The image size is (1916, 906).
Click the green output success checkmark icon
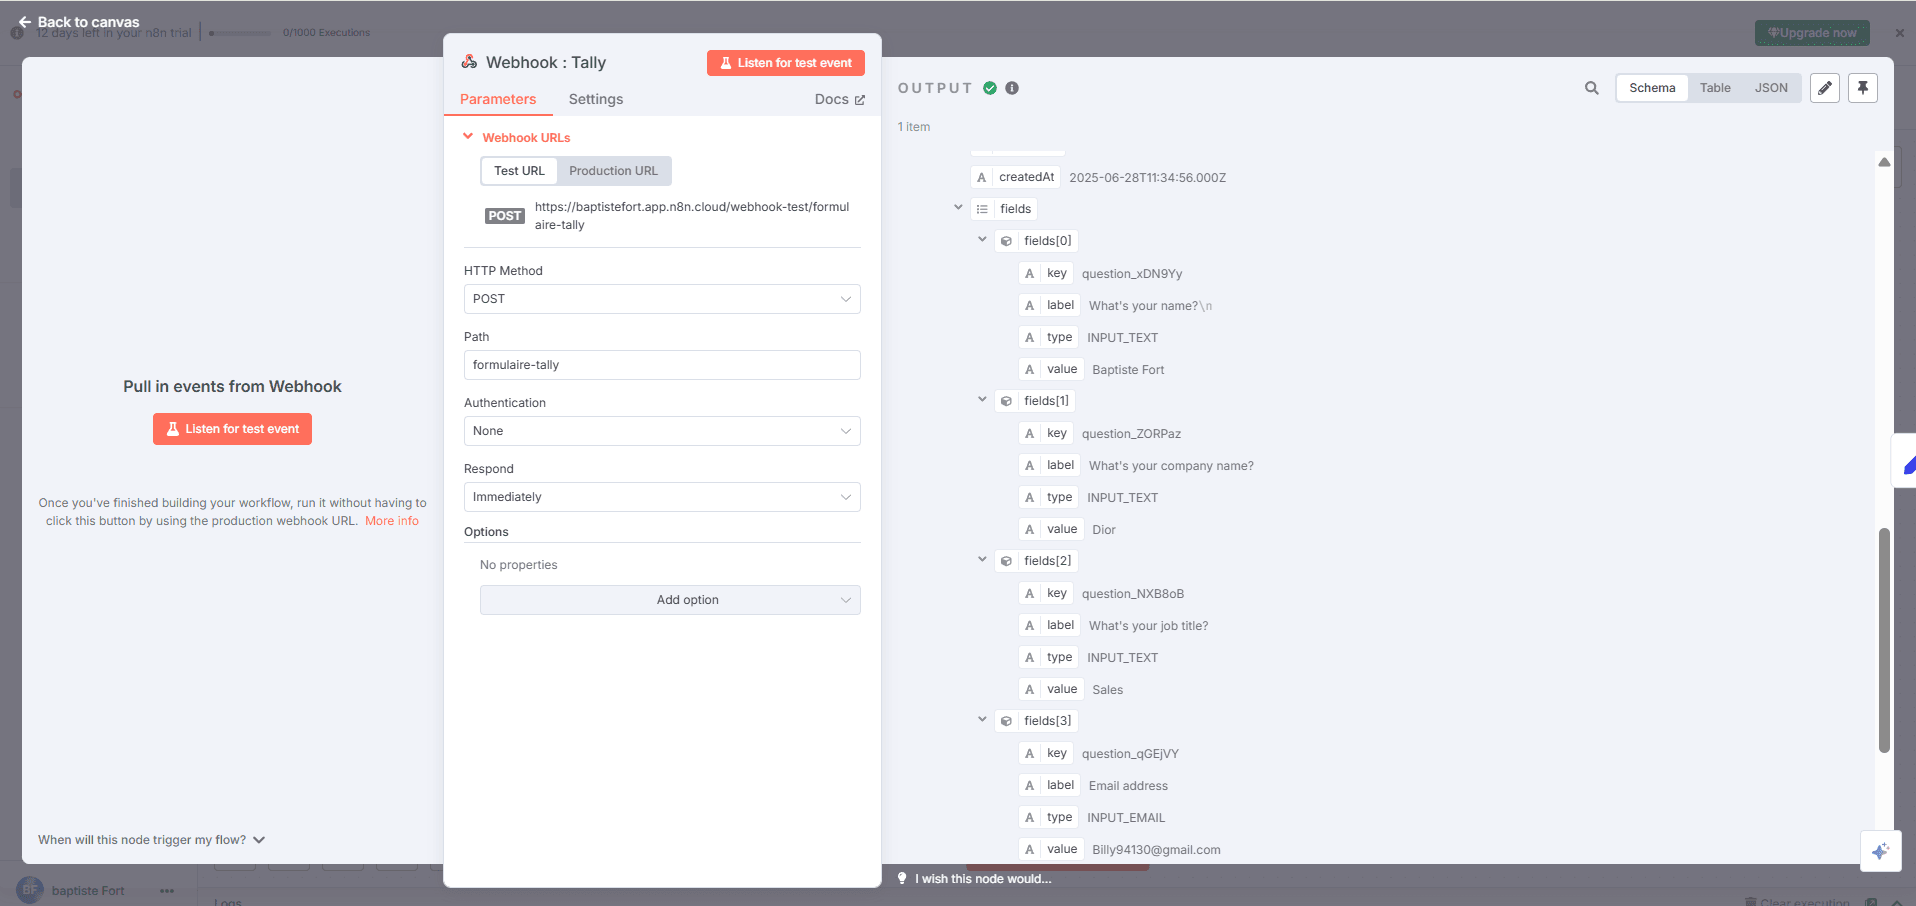coord(990,88)
